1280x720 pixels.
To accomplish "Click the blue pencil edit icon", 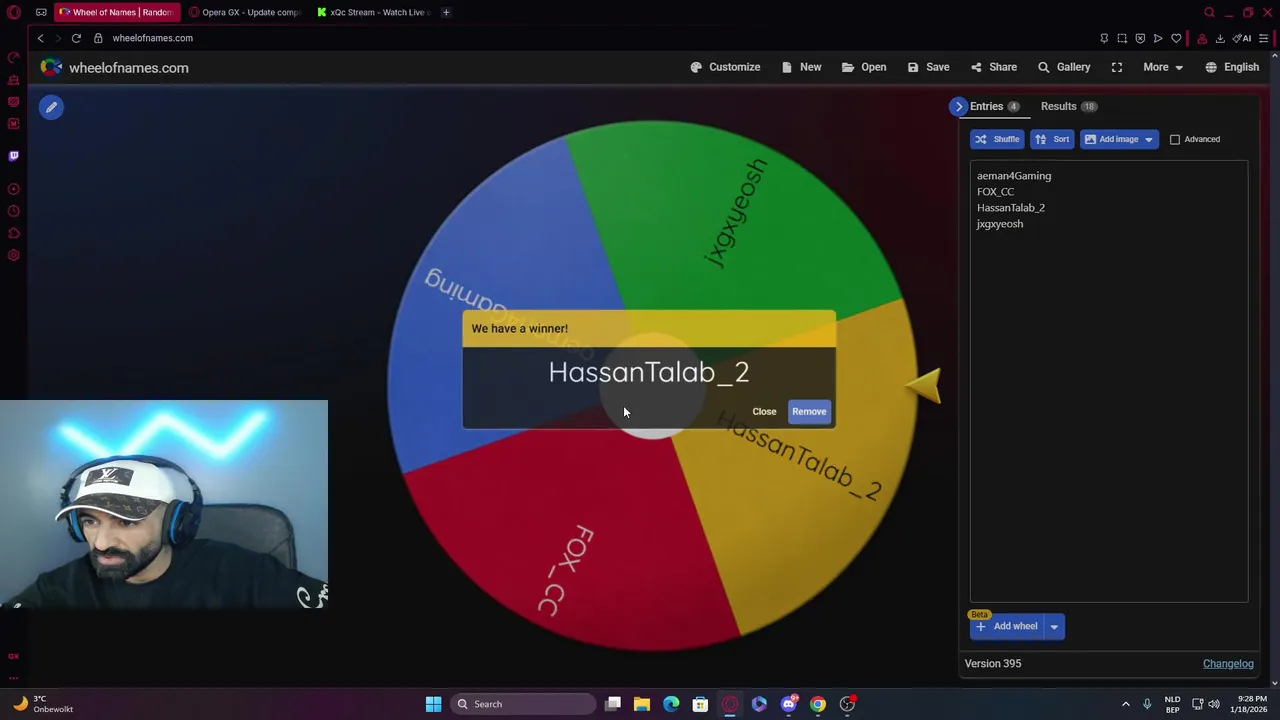I will click(x=52, y=108).
